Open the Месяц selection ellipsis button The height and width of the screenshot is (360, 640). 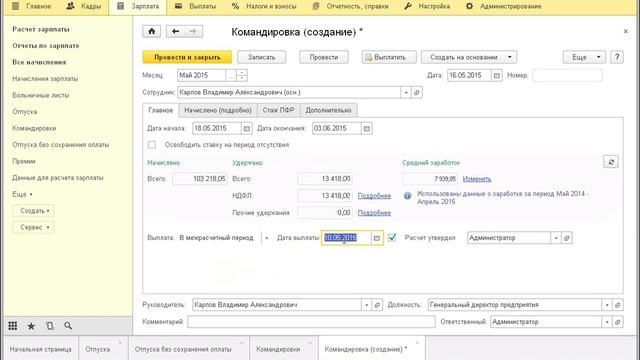coord(231,76)
